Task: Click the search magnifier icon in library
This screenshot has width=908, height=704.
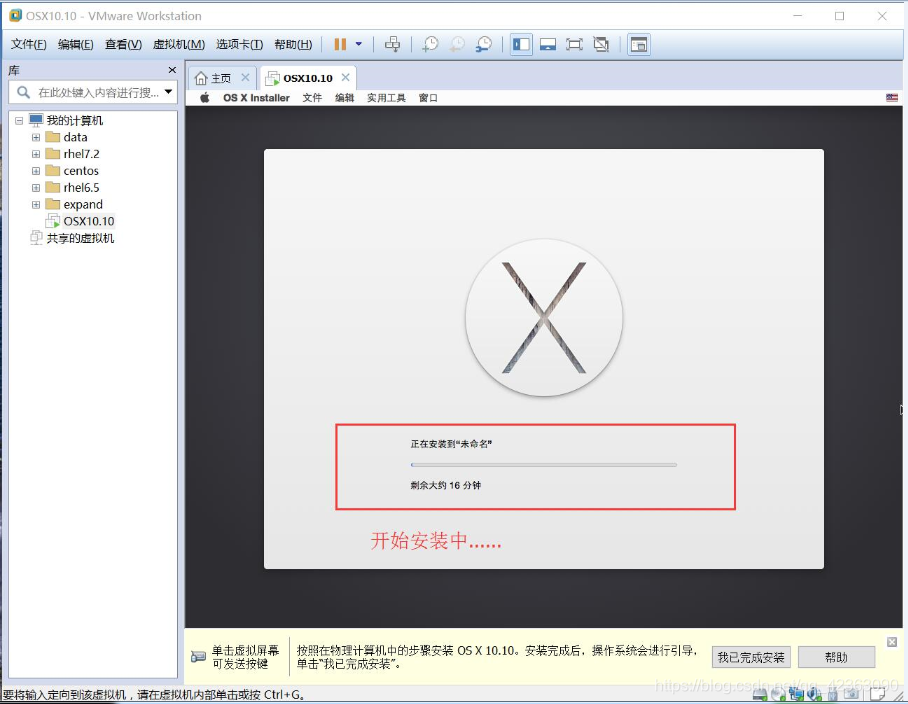Action: click(23, 92)
